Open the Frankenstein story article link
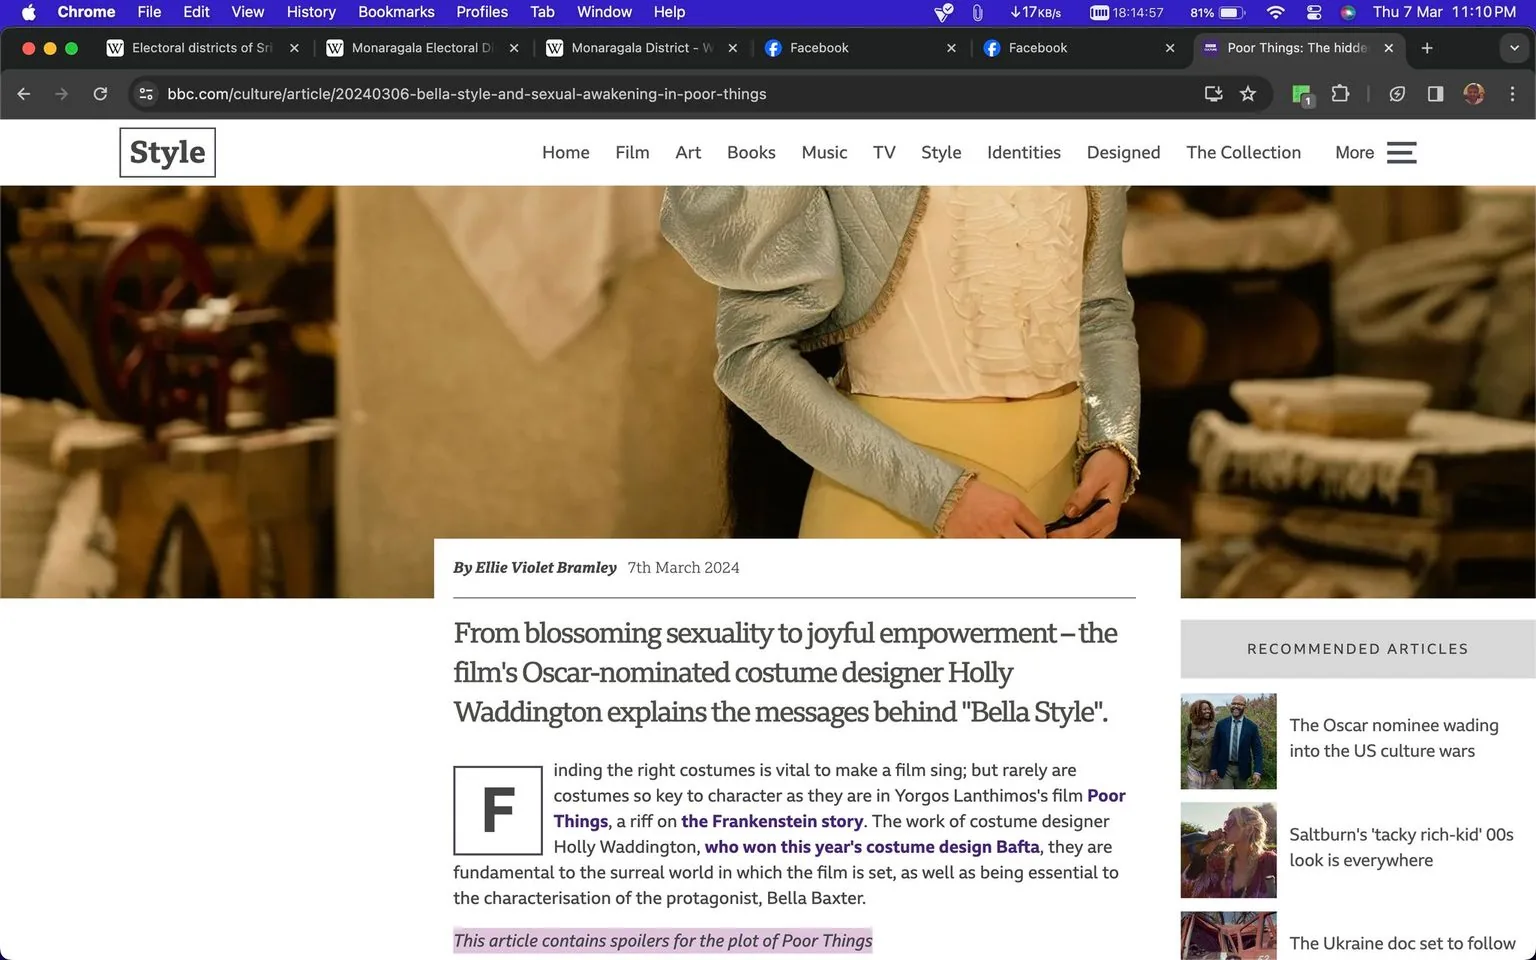 (772, 820)
